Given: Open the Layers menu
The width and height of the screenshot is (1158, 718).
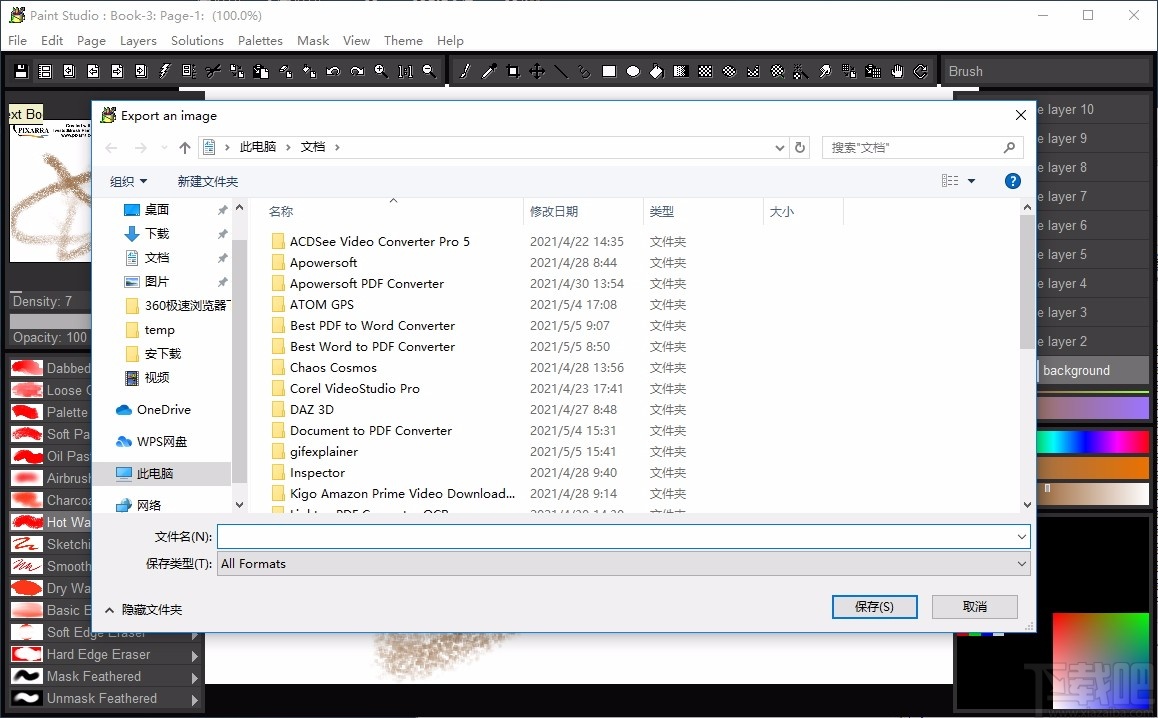Looking at the screenshot, I should point(138,41).
